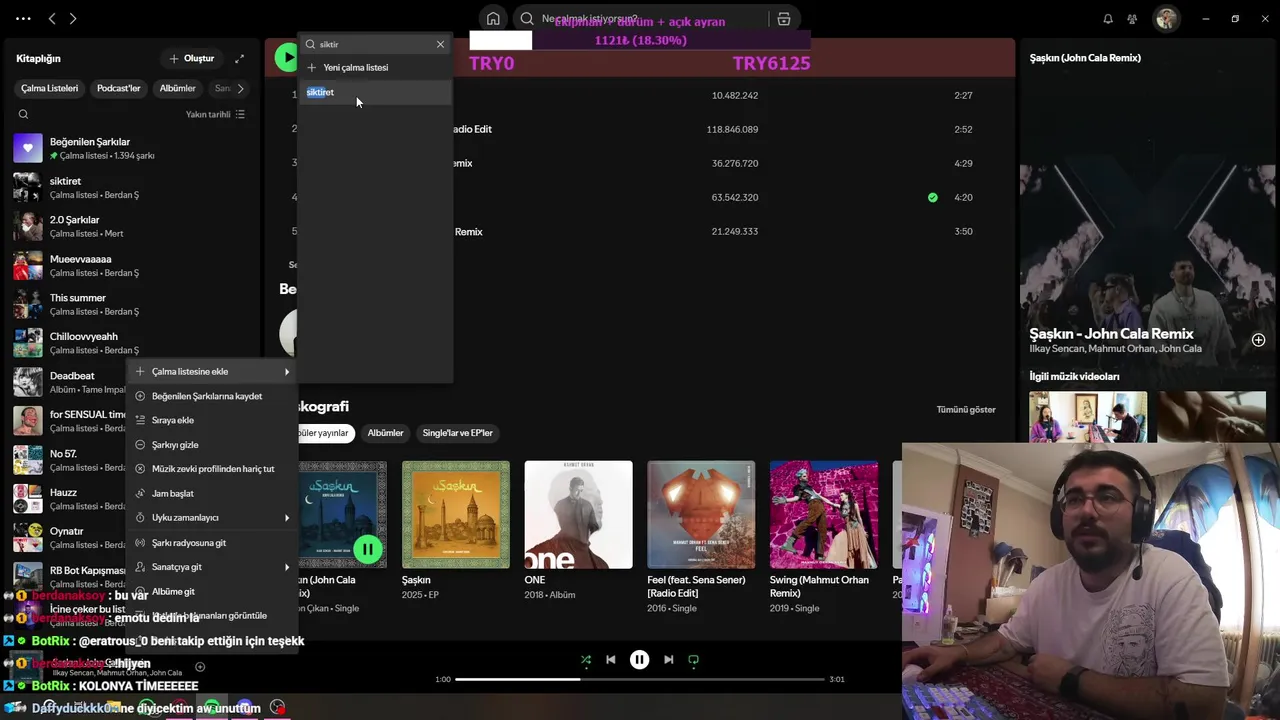Select track row with 10.482.242 plays
Viewport: 1280px width, 720px height.
pyautogui.click(x=640, y=95)
